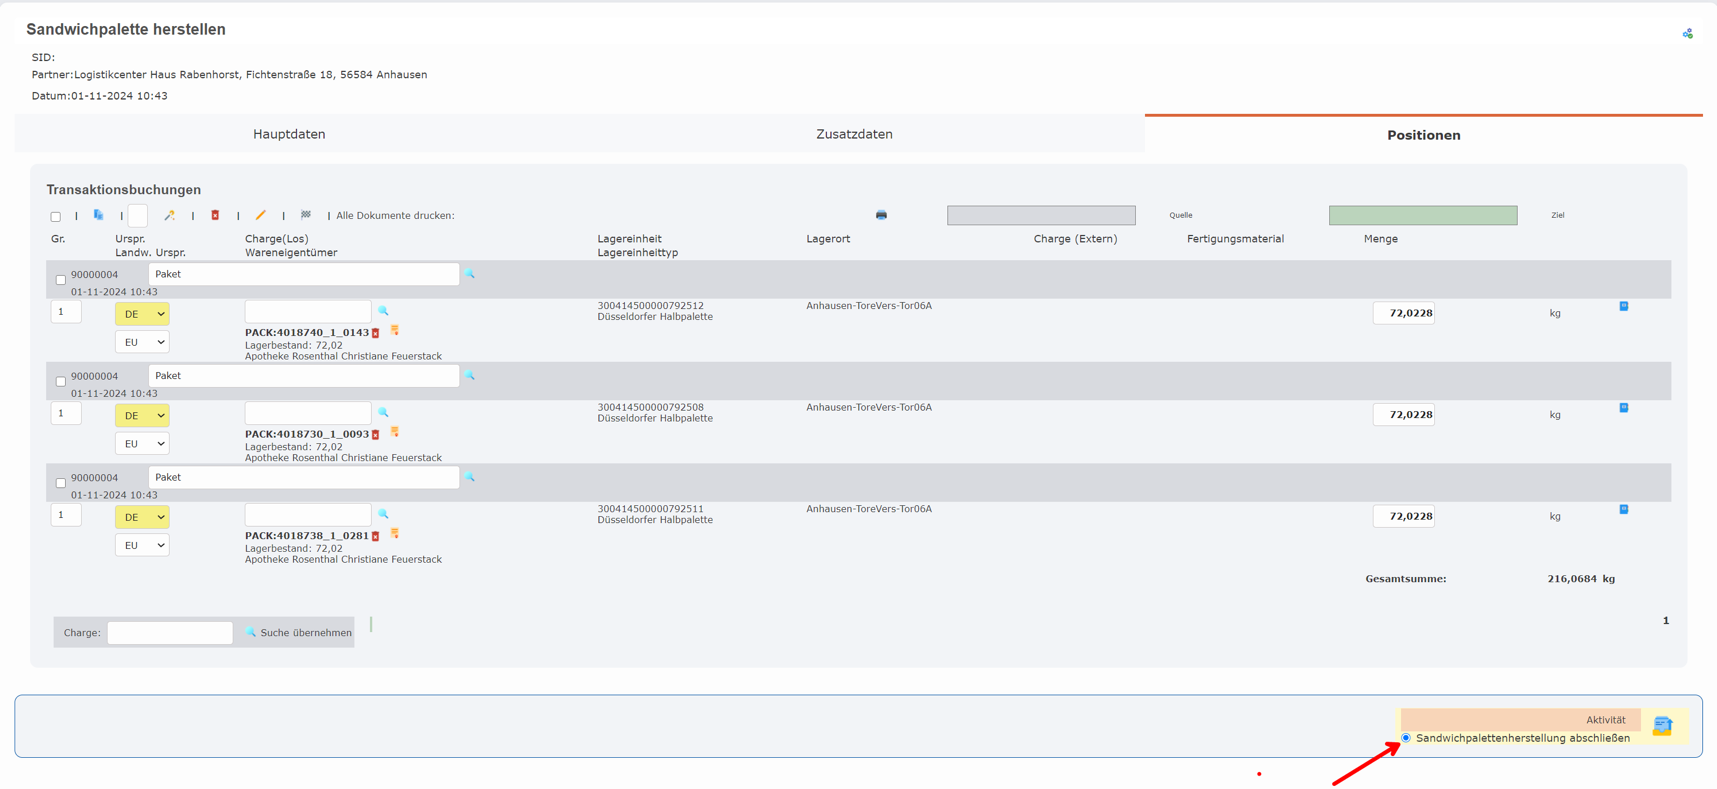Click the orange pencil edit icon

tap(261, 215)
